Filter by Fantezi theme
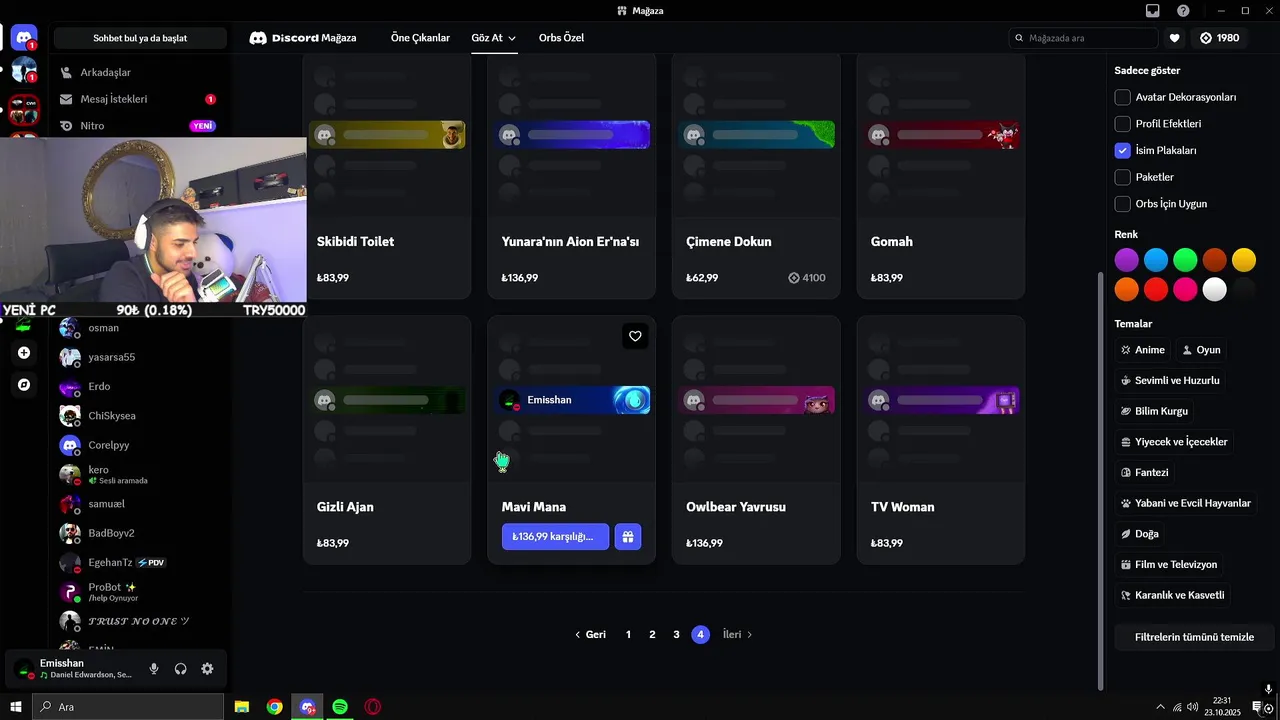This screenshot has height=720, width=1280. 1145,472
